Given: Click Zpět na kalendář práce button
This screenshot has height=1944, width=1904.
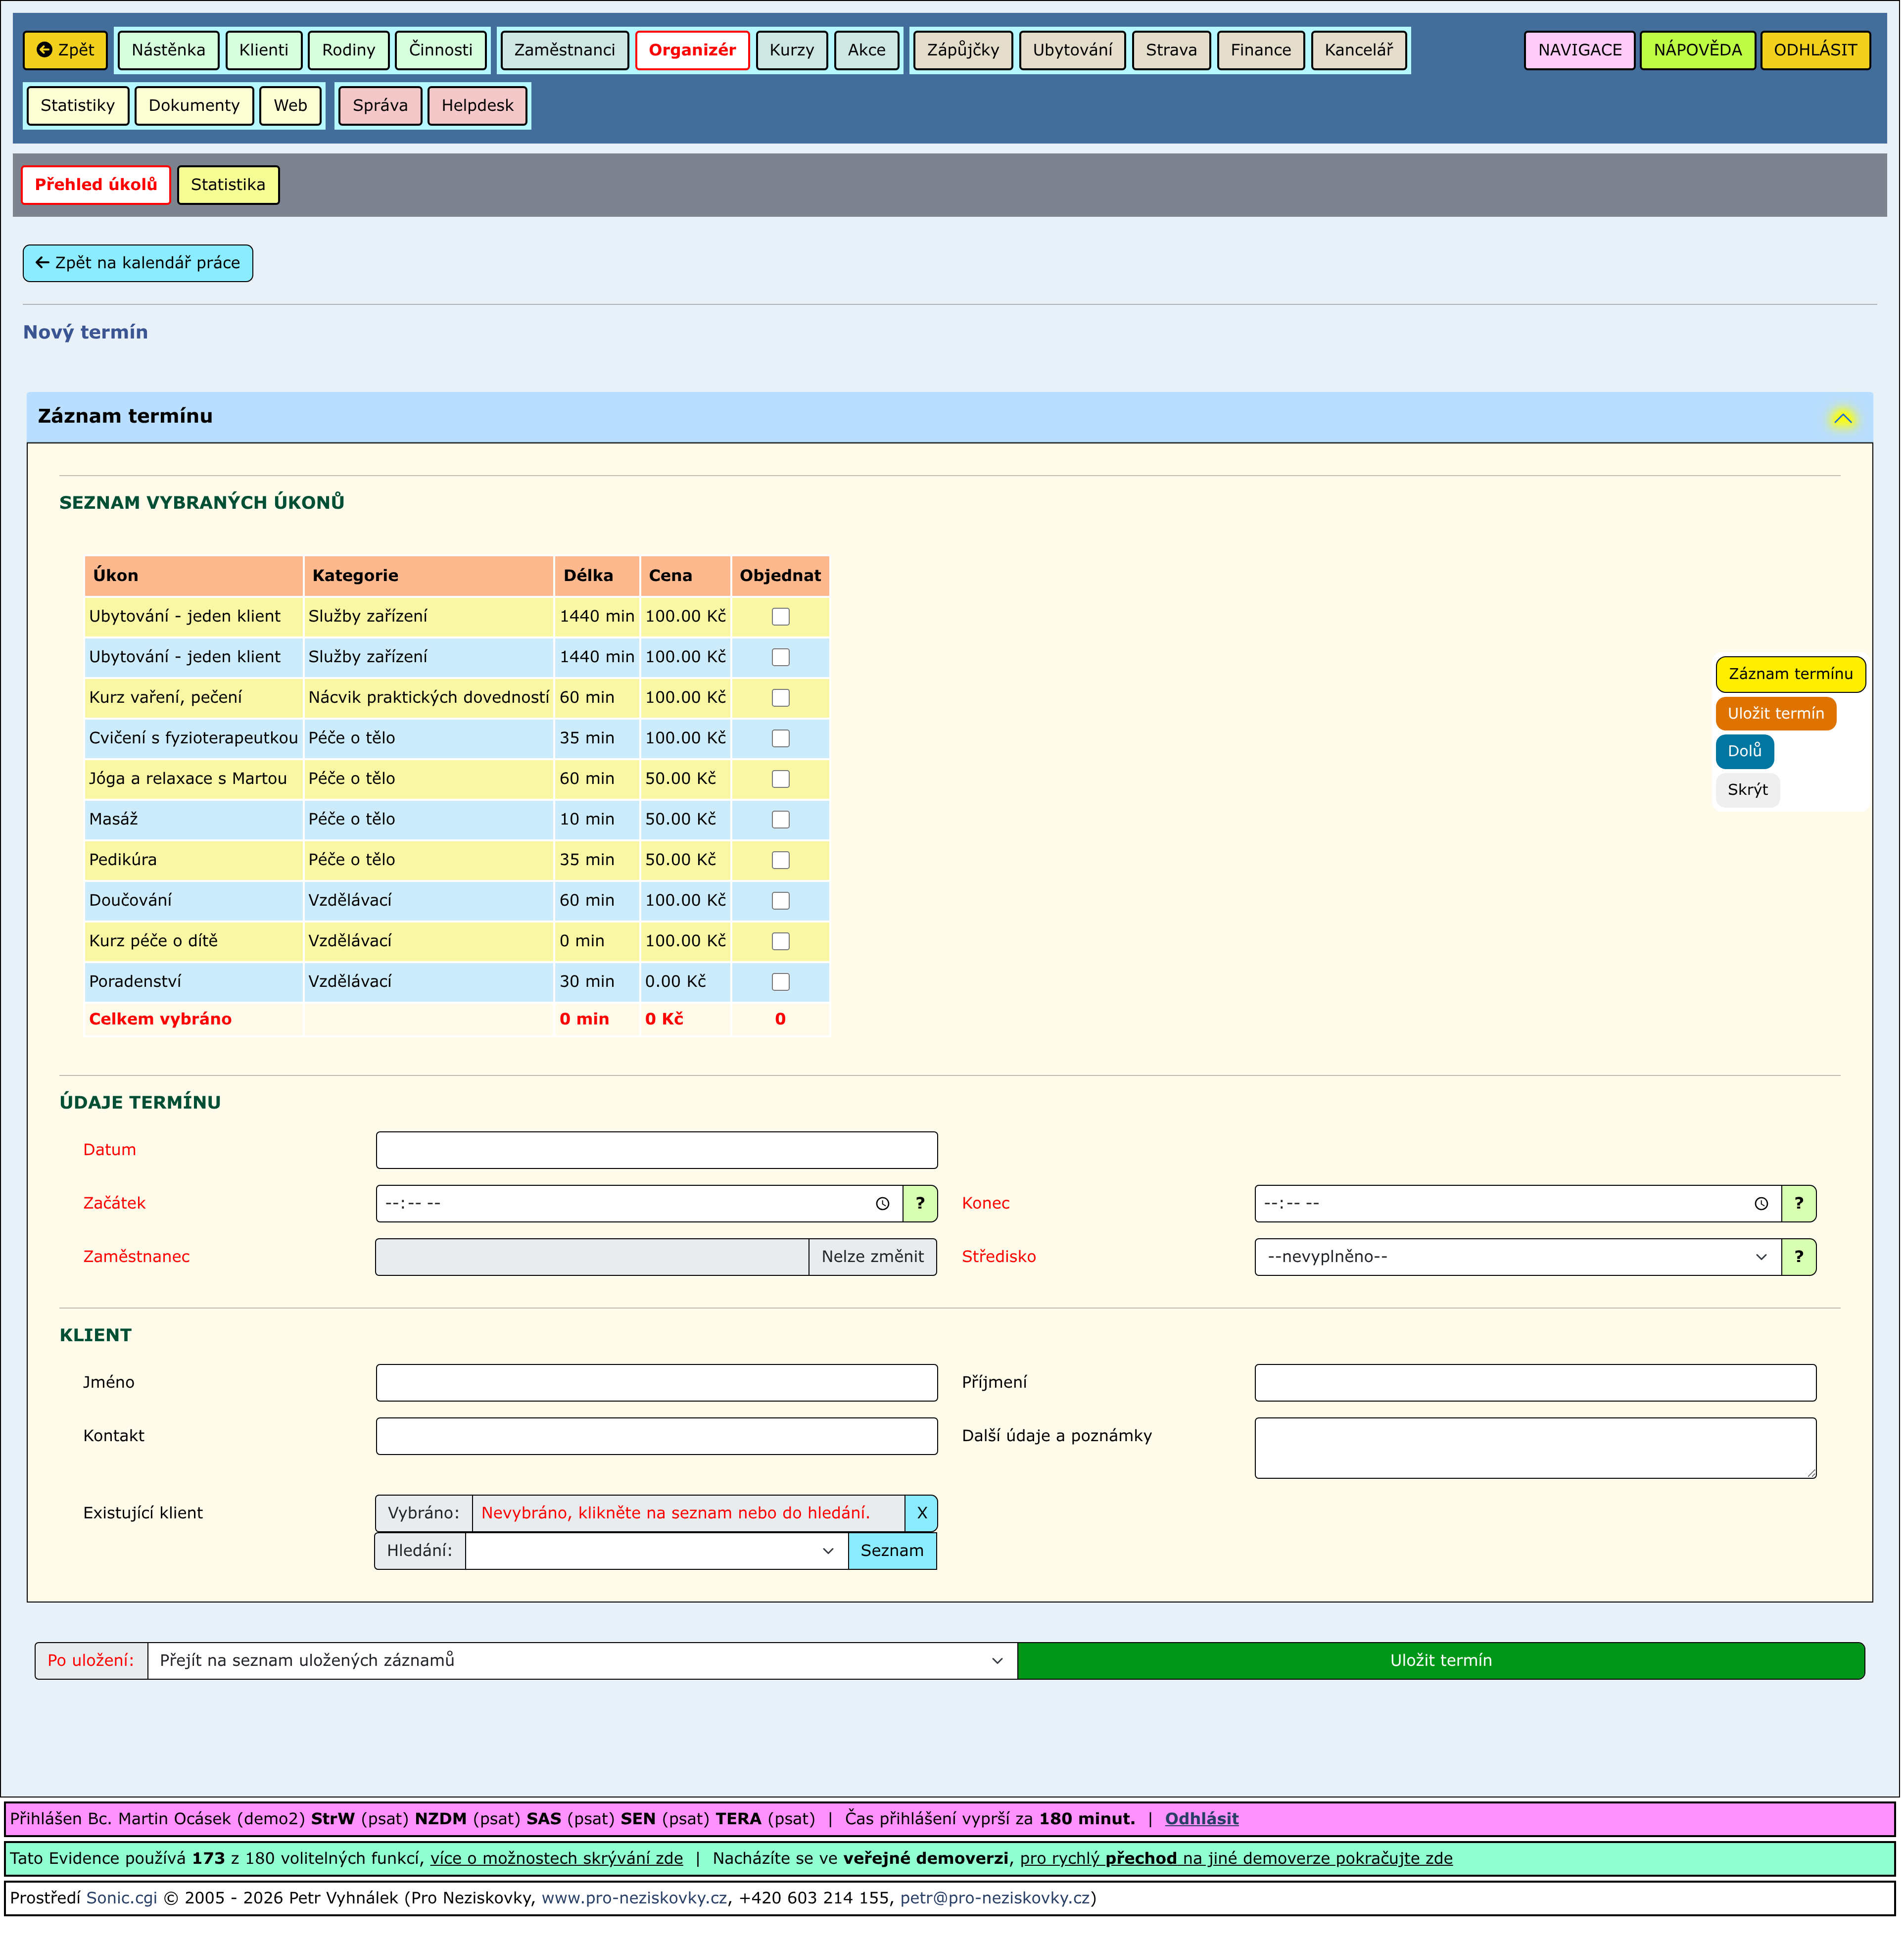Looking at the screenshot, I should tap(138, 263).
